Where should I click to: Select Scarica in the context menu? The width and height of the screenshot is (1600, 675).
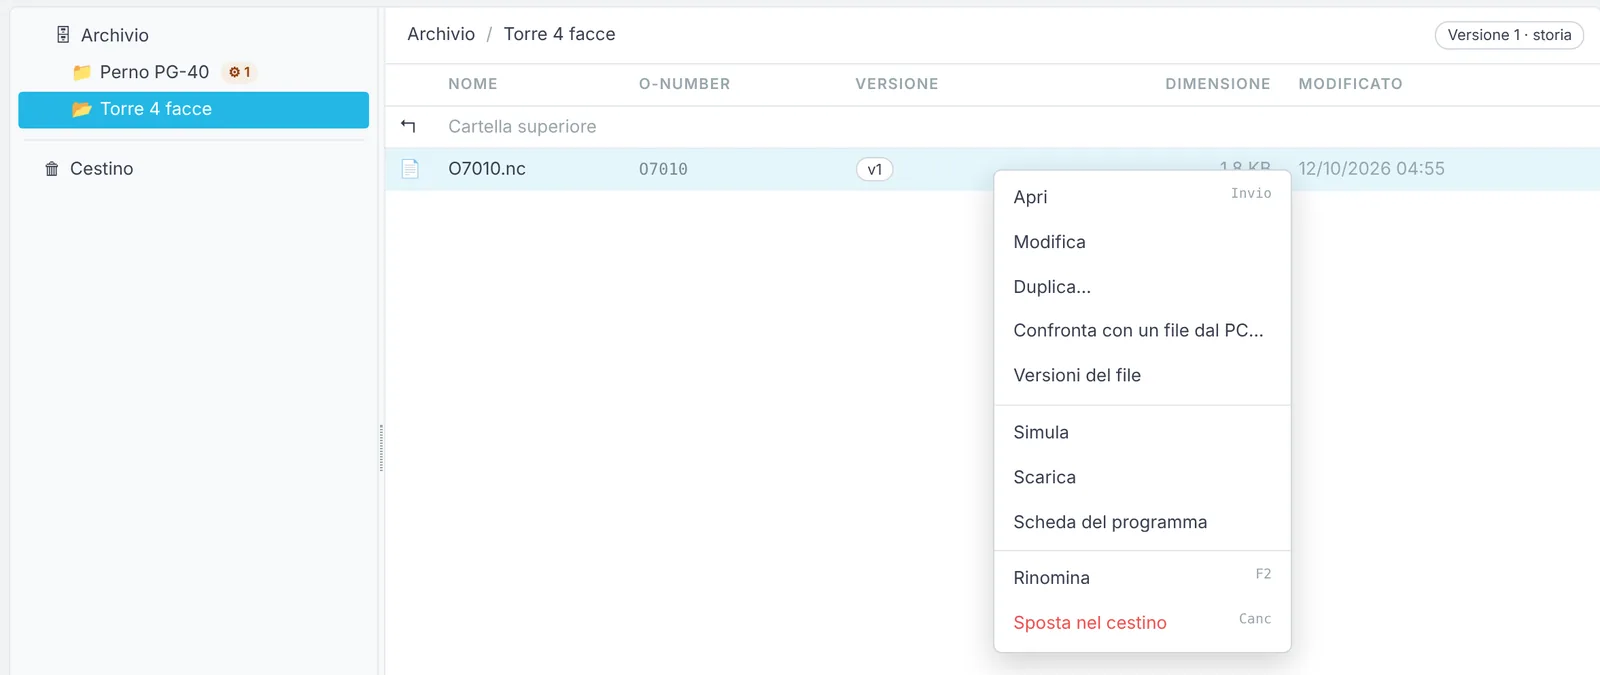pos(1142,478)
